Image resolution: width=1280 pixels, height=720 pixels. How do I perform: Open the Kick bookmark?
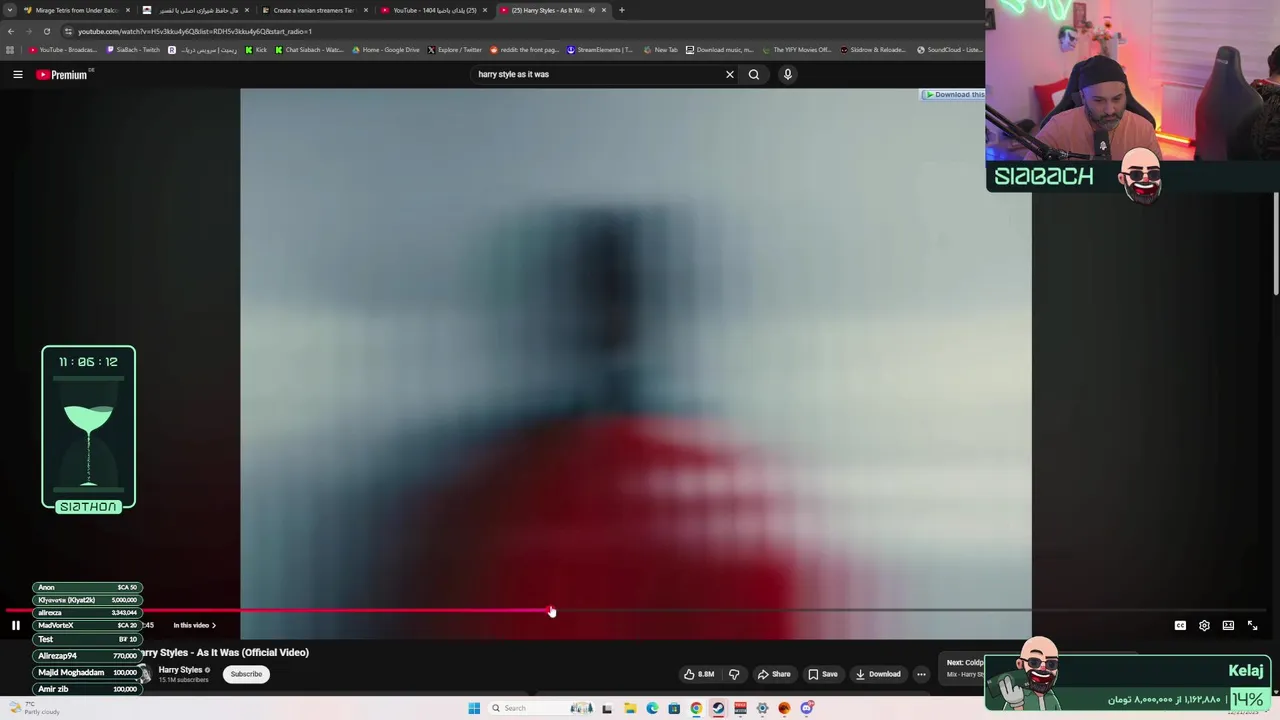pos(257,50)
